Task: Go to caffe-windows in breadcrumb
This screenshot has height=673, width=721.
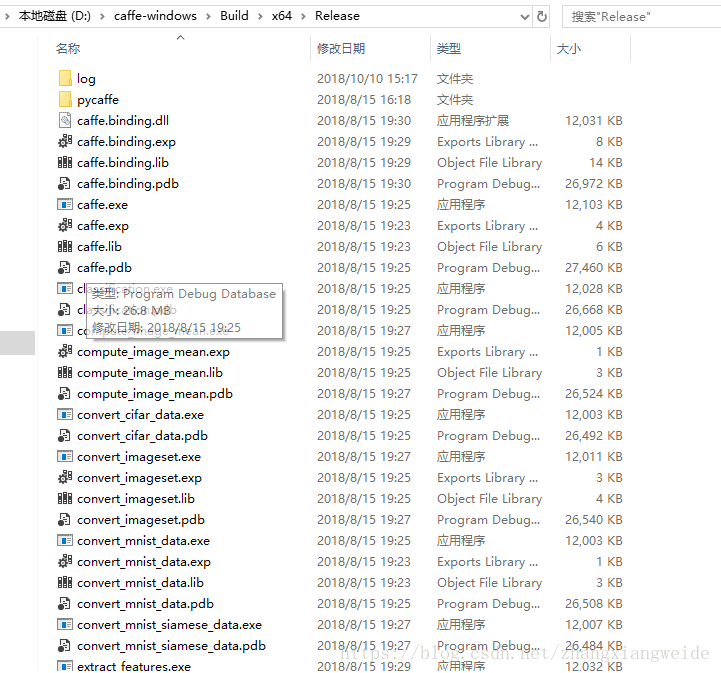Action: (x=155, y=16)
